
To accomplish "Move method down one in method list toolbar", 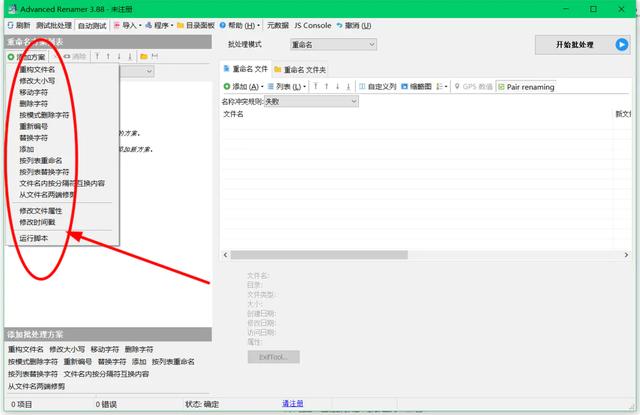I will (119, 56).
